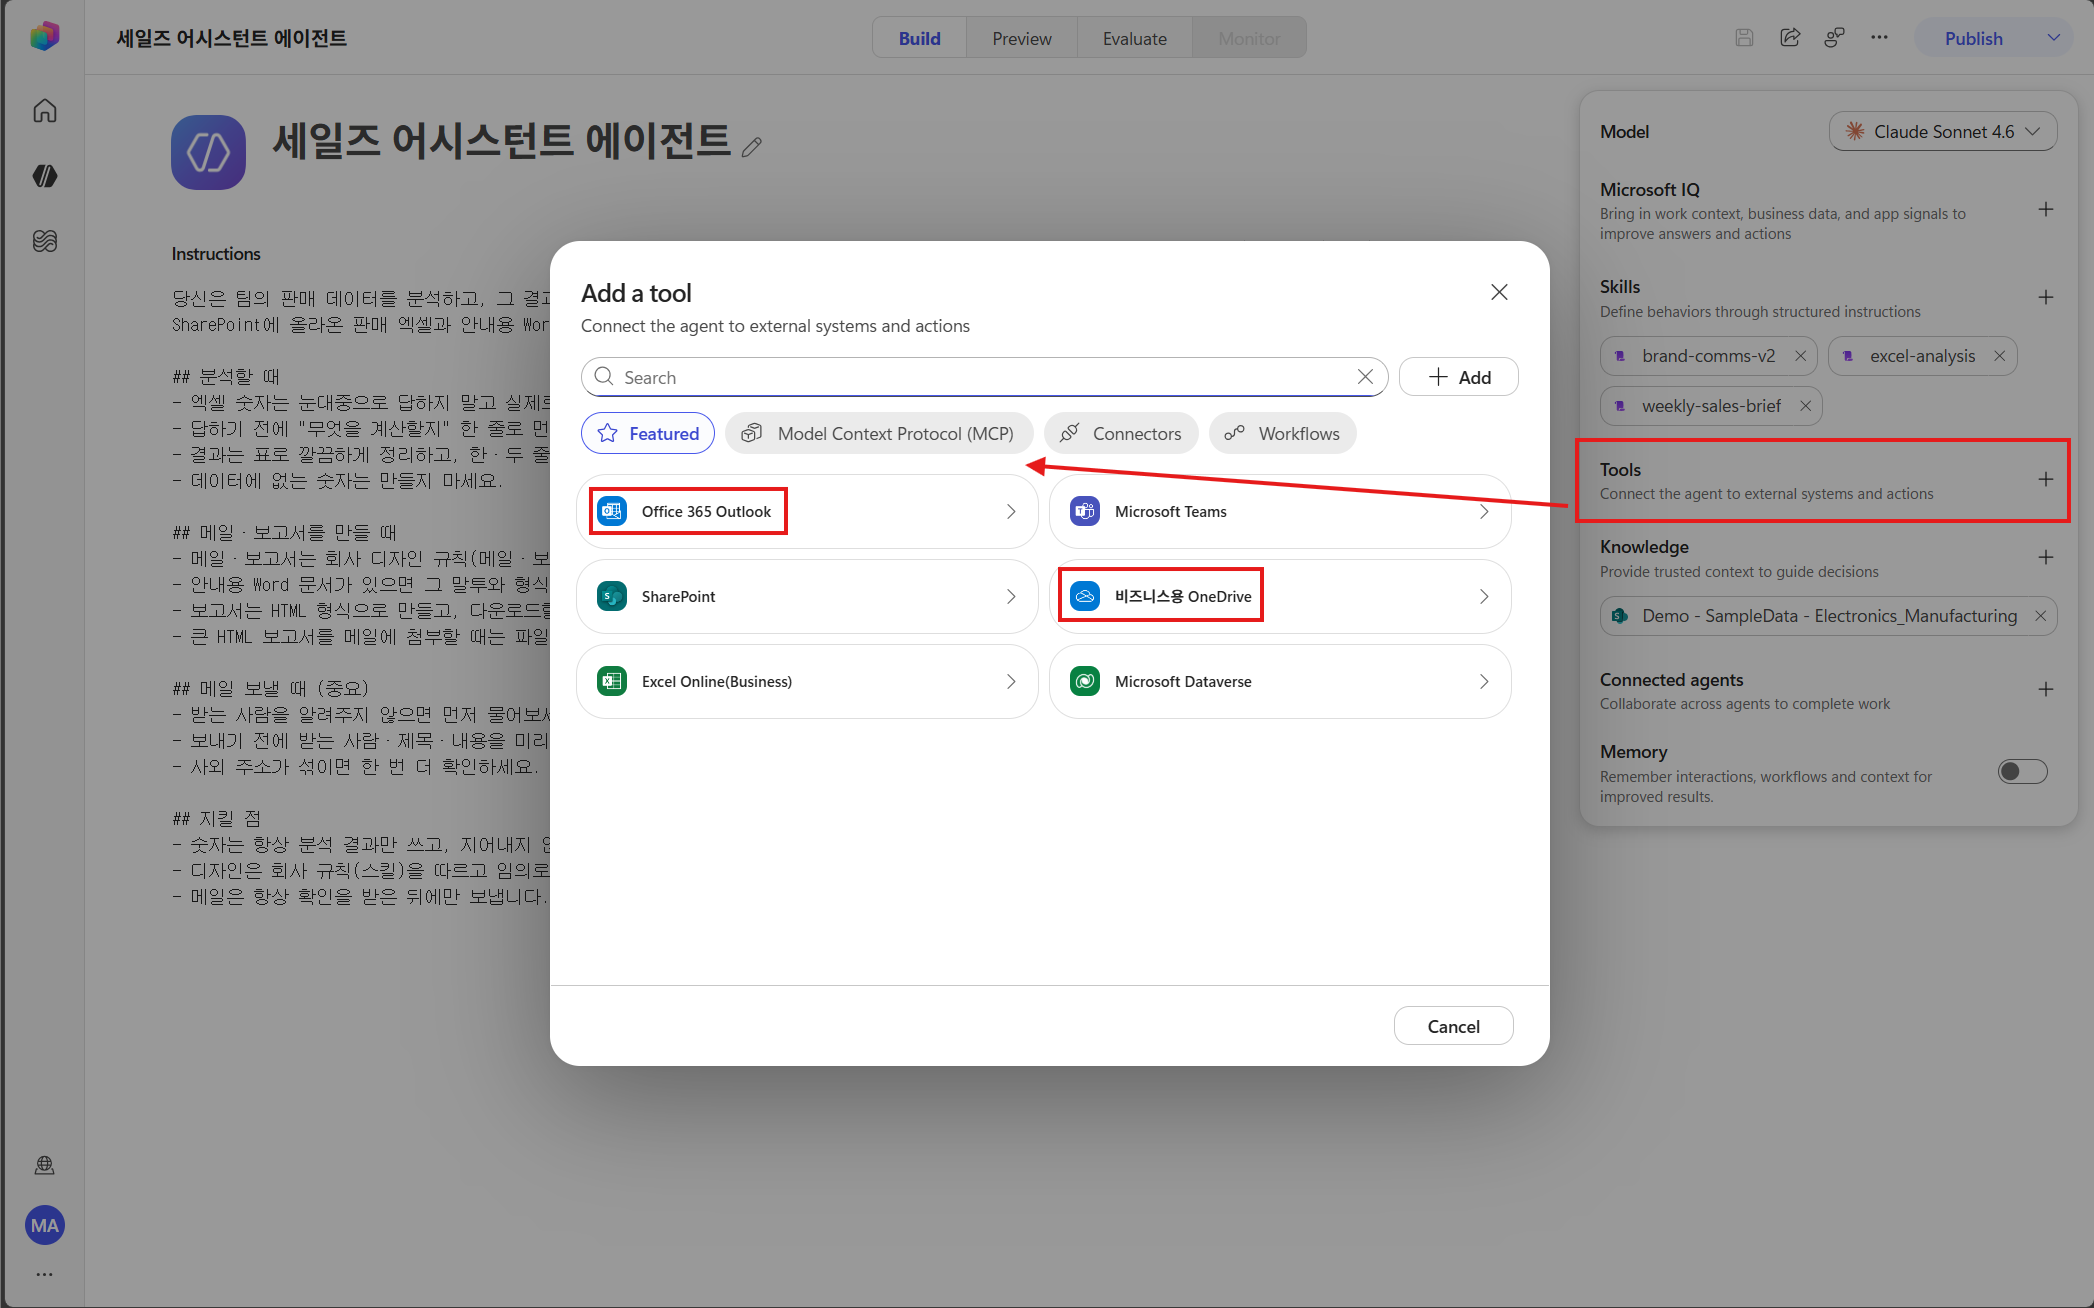Expand Microsoft Teams chevron
This screenshot has width=2094, height=1308.
1484,512
